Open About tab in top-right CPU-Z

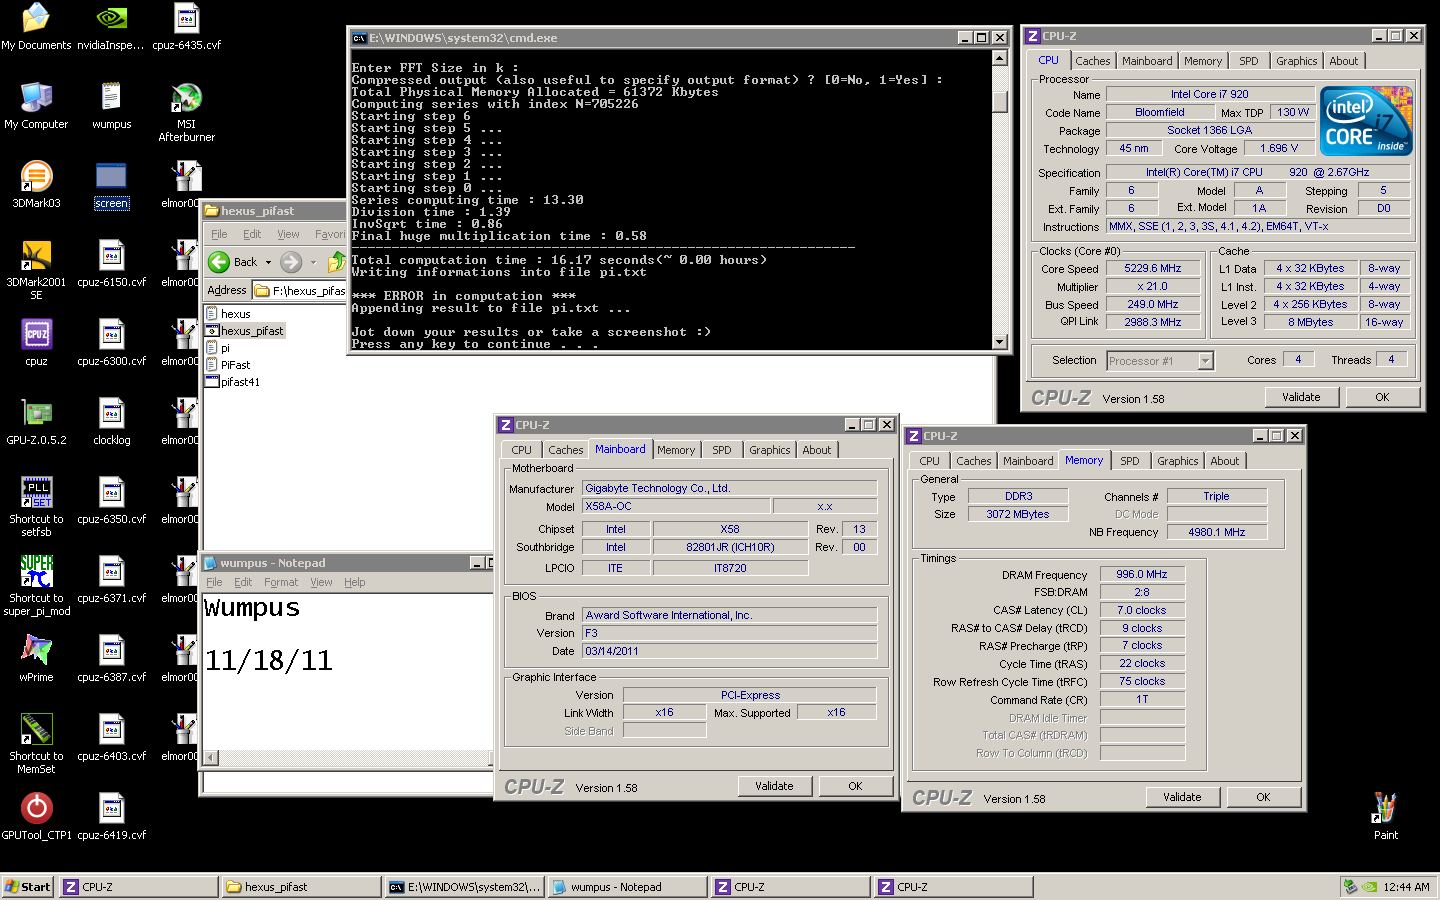[x=1343, y=61]
